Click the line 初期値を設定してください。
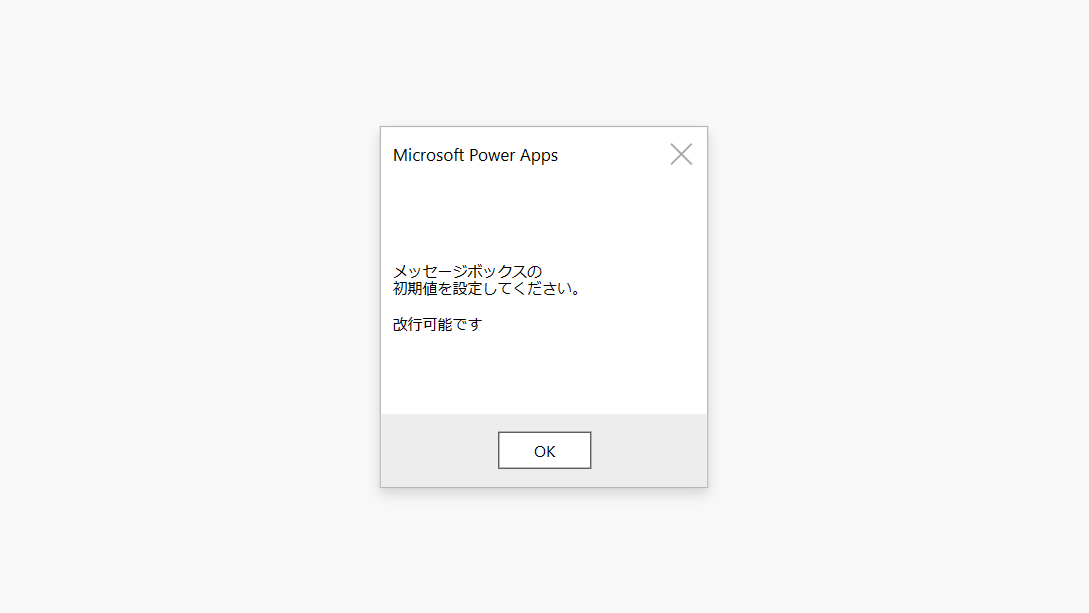This screenshot has height=613, width=1089. [484, 286]
